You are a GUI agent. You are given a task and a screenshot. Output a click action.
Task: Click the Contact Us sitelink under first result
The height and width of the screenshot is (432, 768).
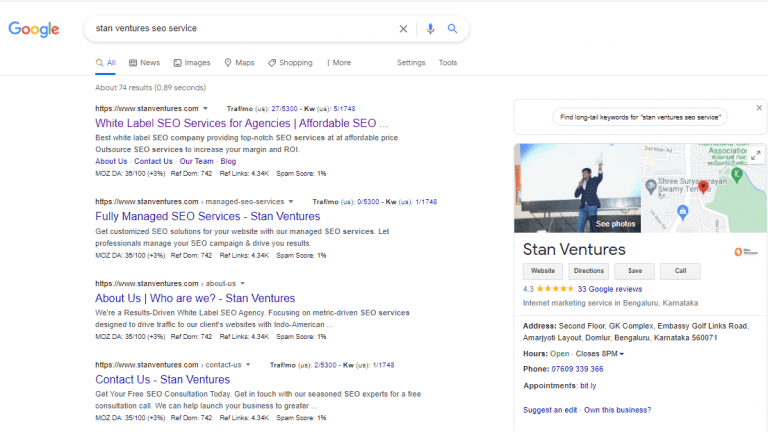point(153,162)
